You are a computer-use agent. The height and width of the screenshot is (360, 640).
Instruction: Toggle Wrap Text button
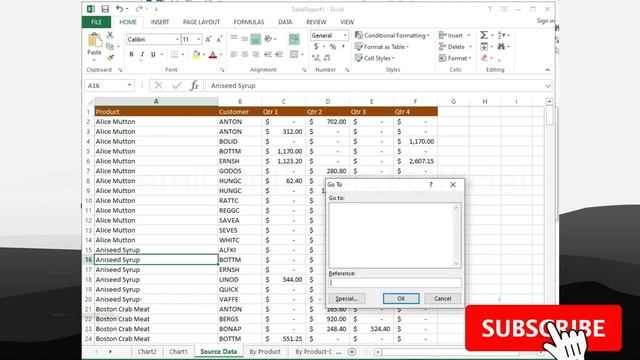(x=294, y=39)
